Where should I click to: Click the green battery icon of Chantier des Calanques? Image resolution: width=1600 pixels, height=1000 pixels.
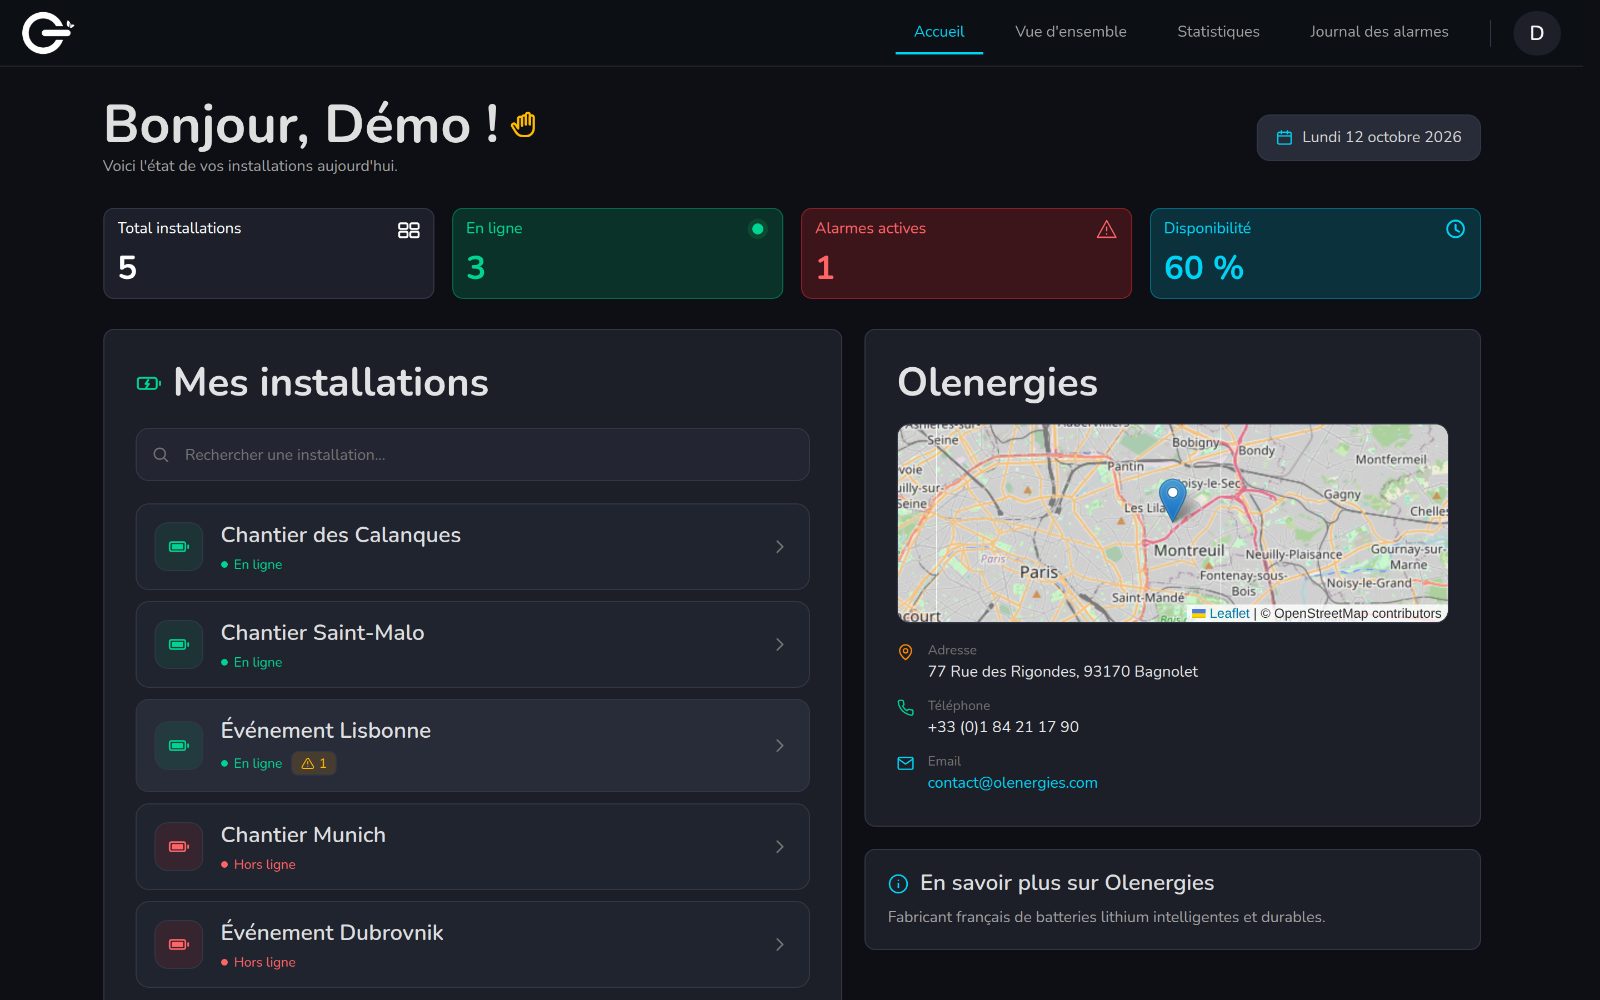click(x=179, y=547)
